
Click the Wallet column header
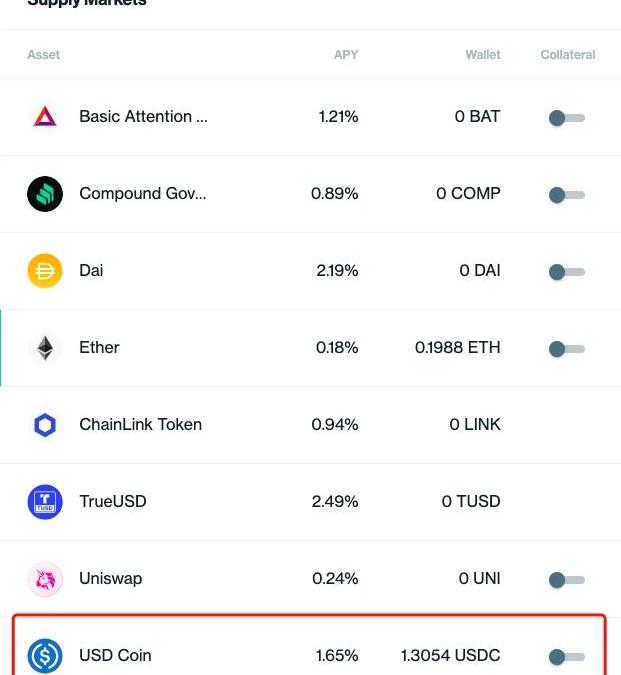pos(482,55)
